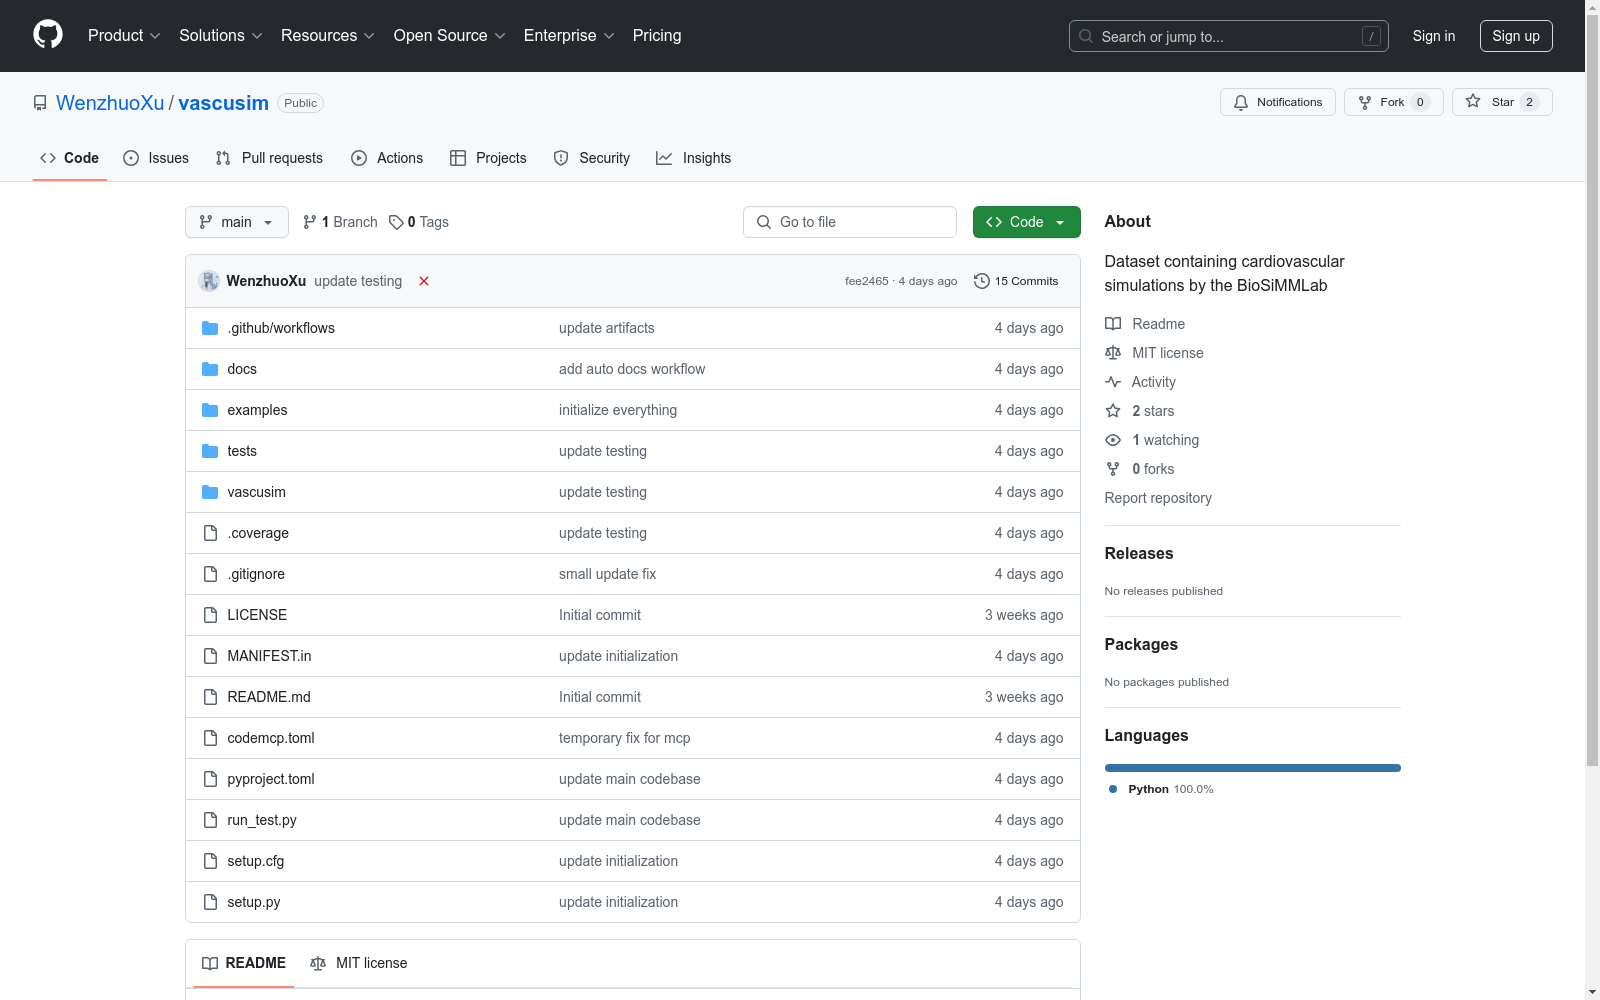The width and height of the screenshot is (1600, 1000).
Task: Click the Sign up button
Action: point(1516,36)
